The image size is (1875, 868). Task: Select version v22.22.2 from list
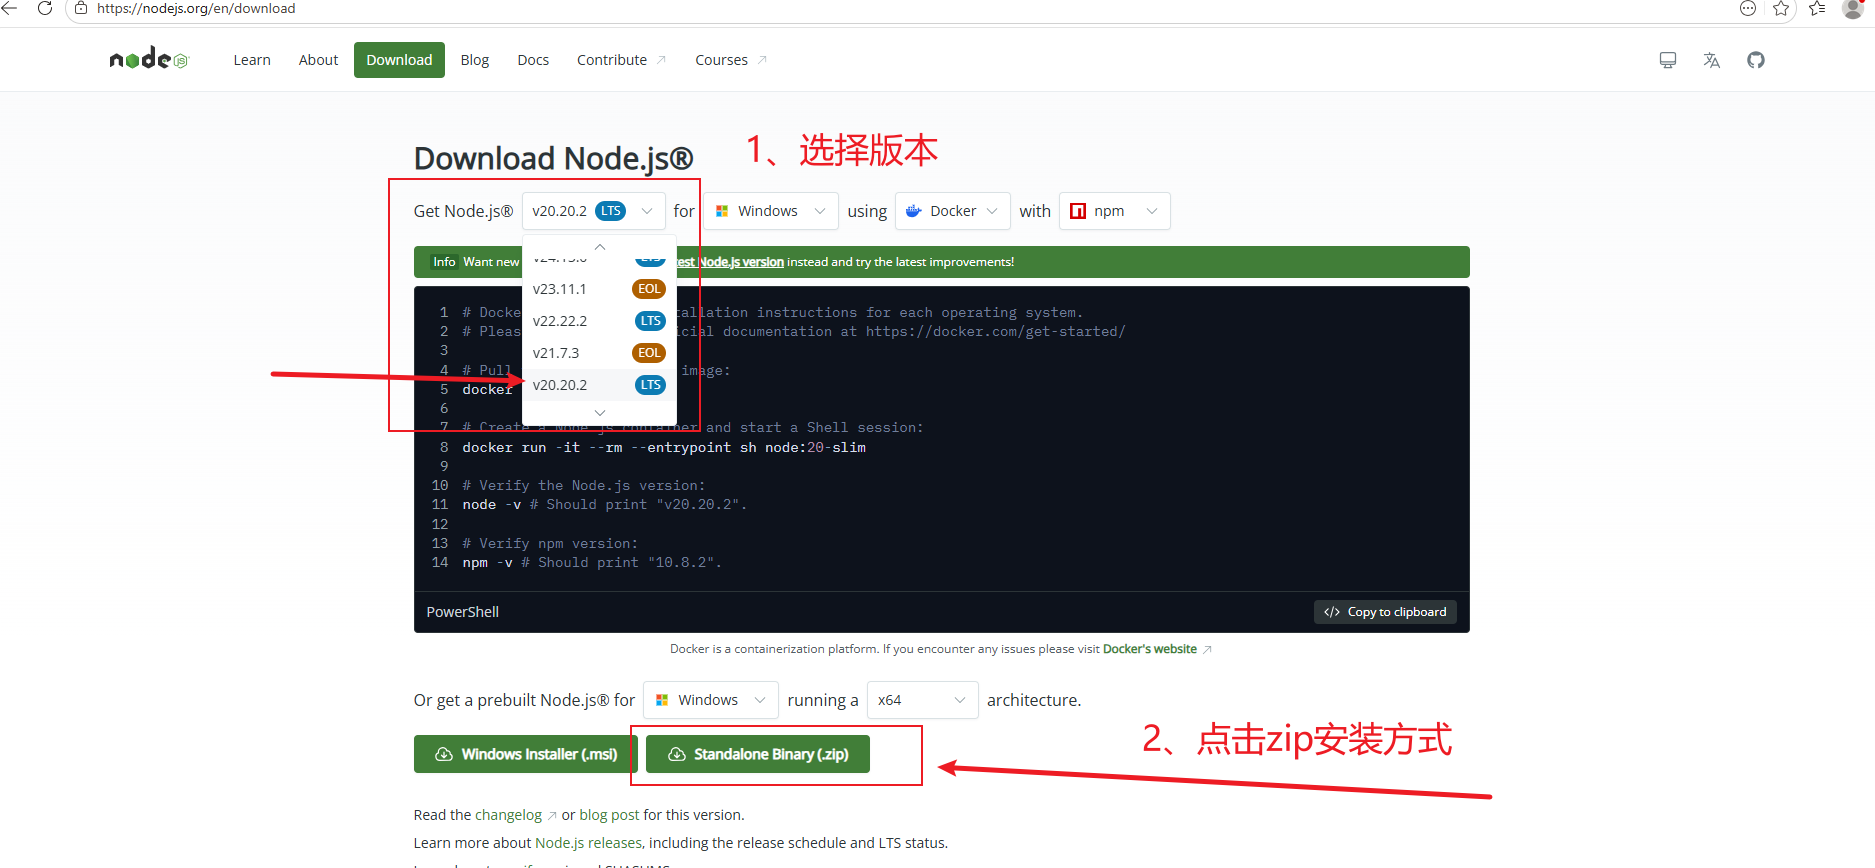coord(599,321)
